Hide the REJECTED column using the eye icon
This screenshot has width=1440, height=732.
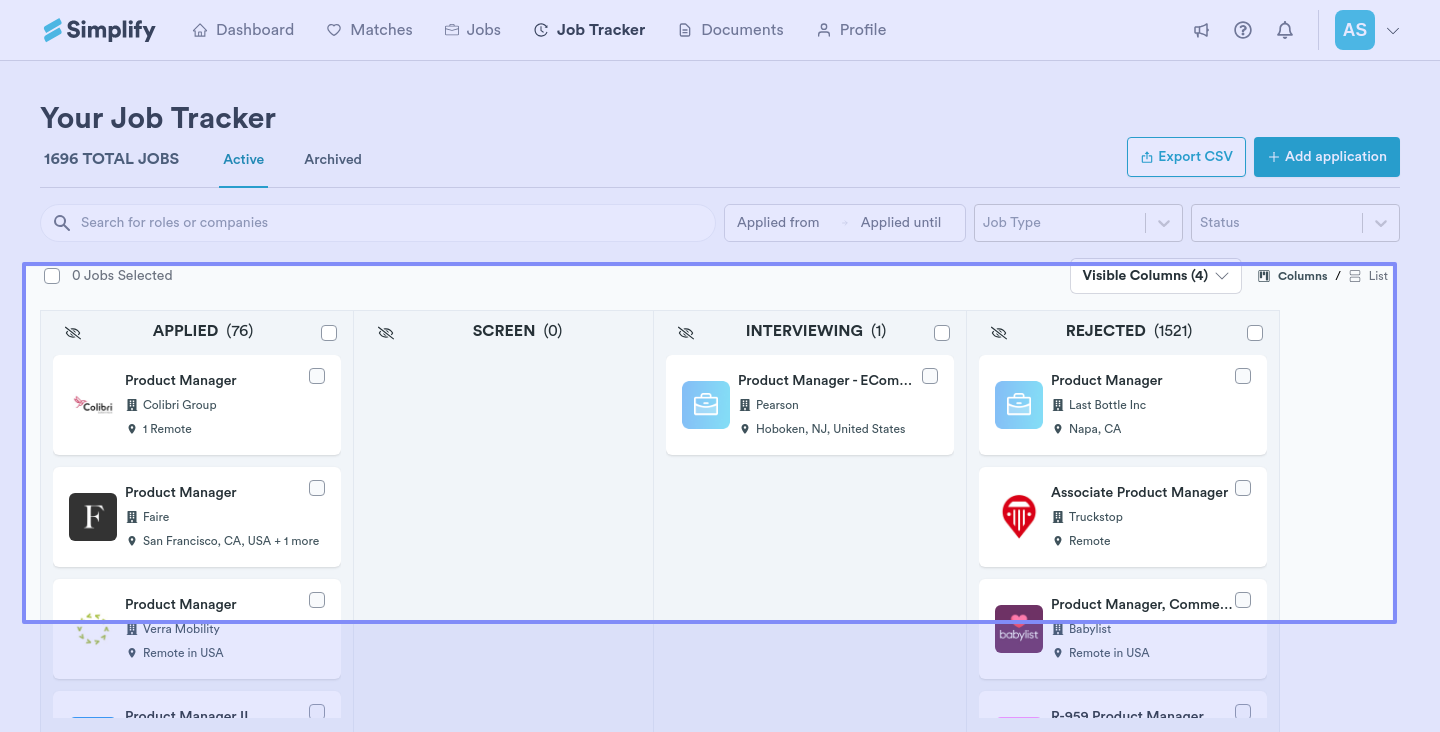coord(998,332)
